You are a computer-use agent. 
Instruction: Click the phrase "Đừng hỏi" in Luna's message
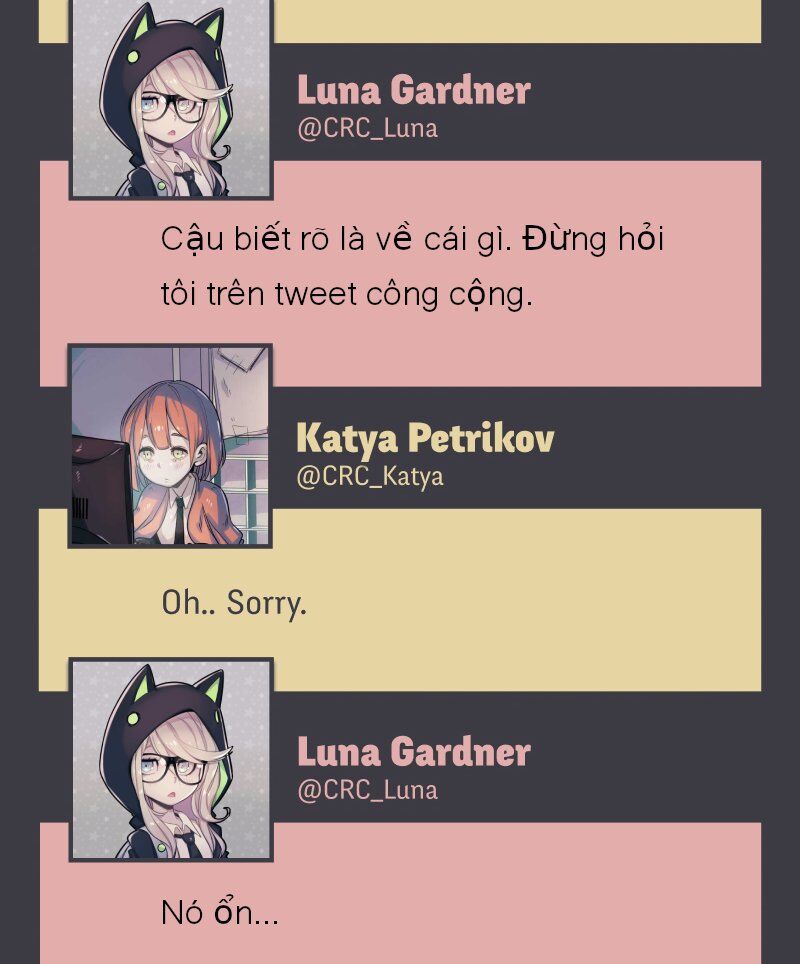pyautogui.click(x=593, y=239)
